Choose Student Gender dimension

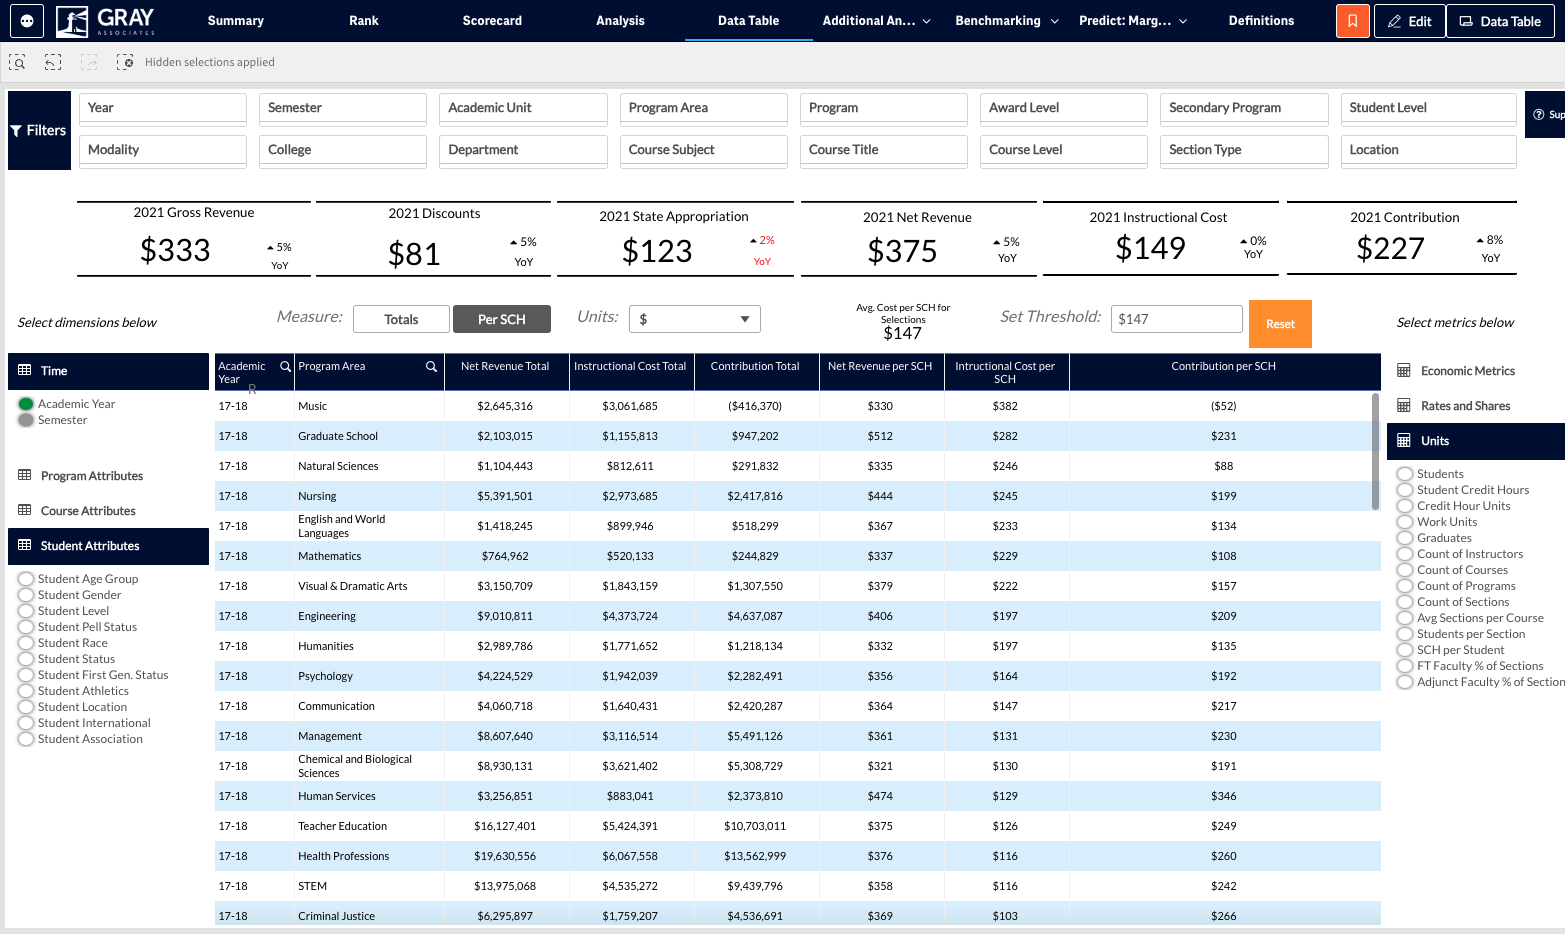click(x=26, y=595)
